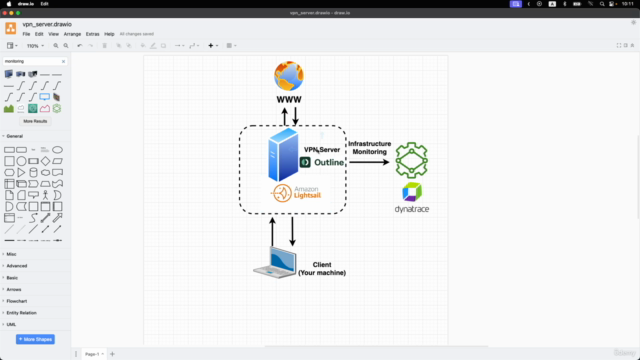
Task: Select the hexagon shape in General
Action: (x=9, y=172)
